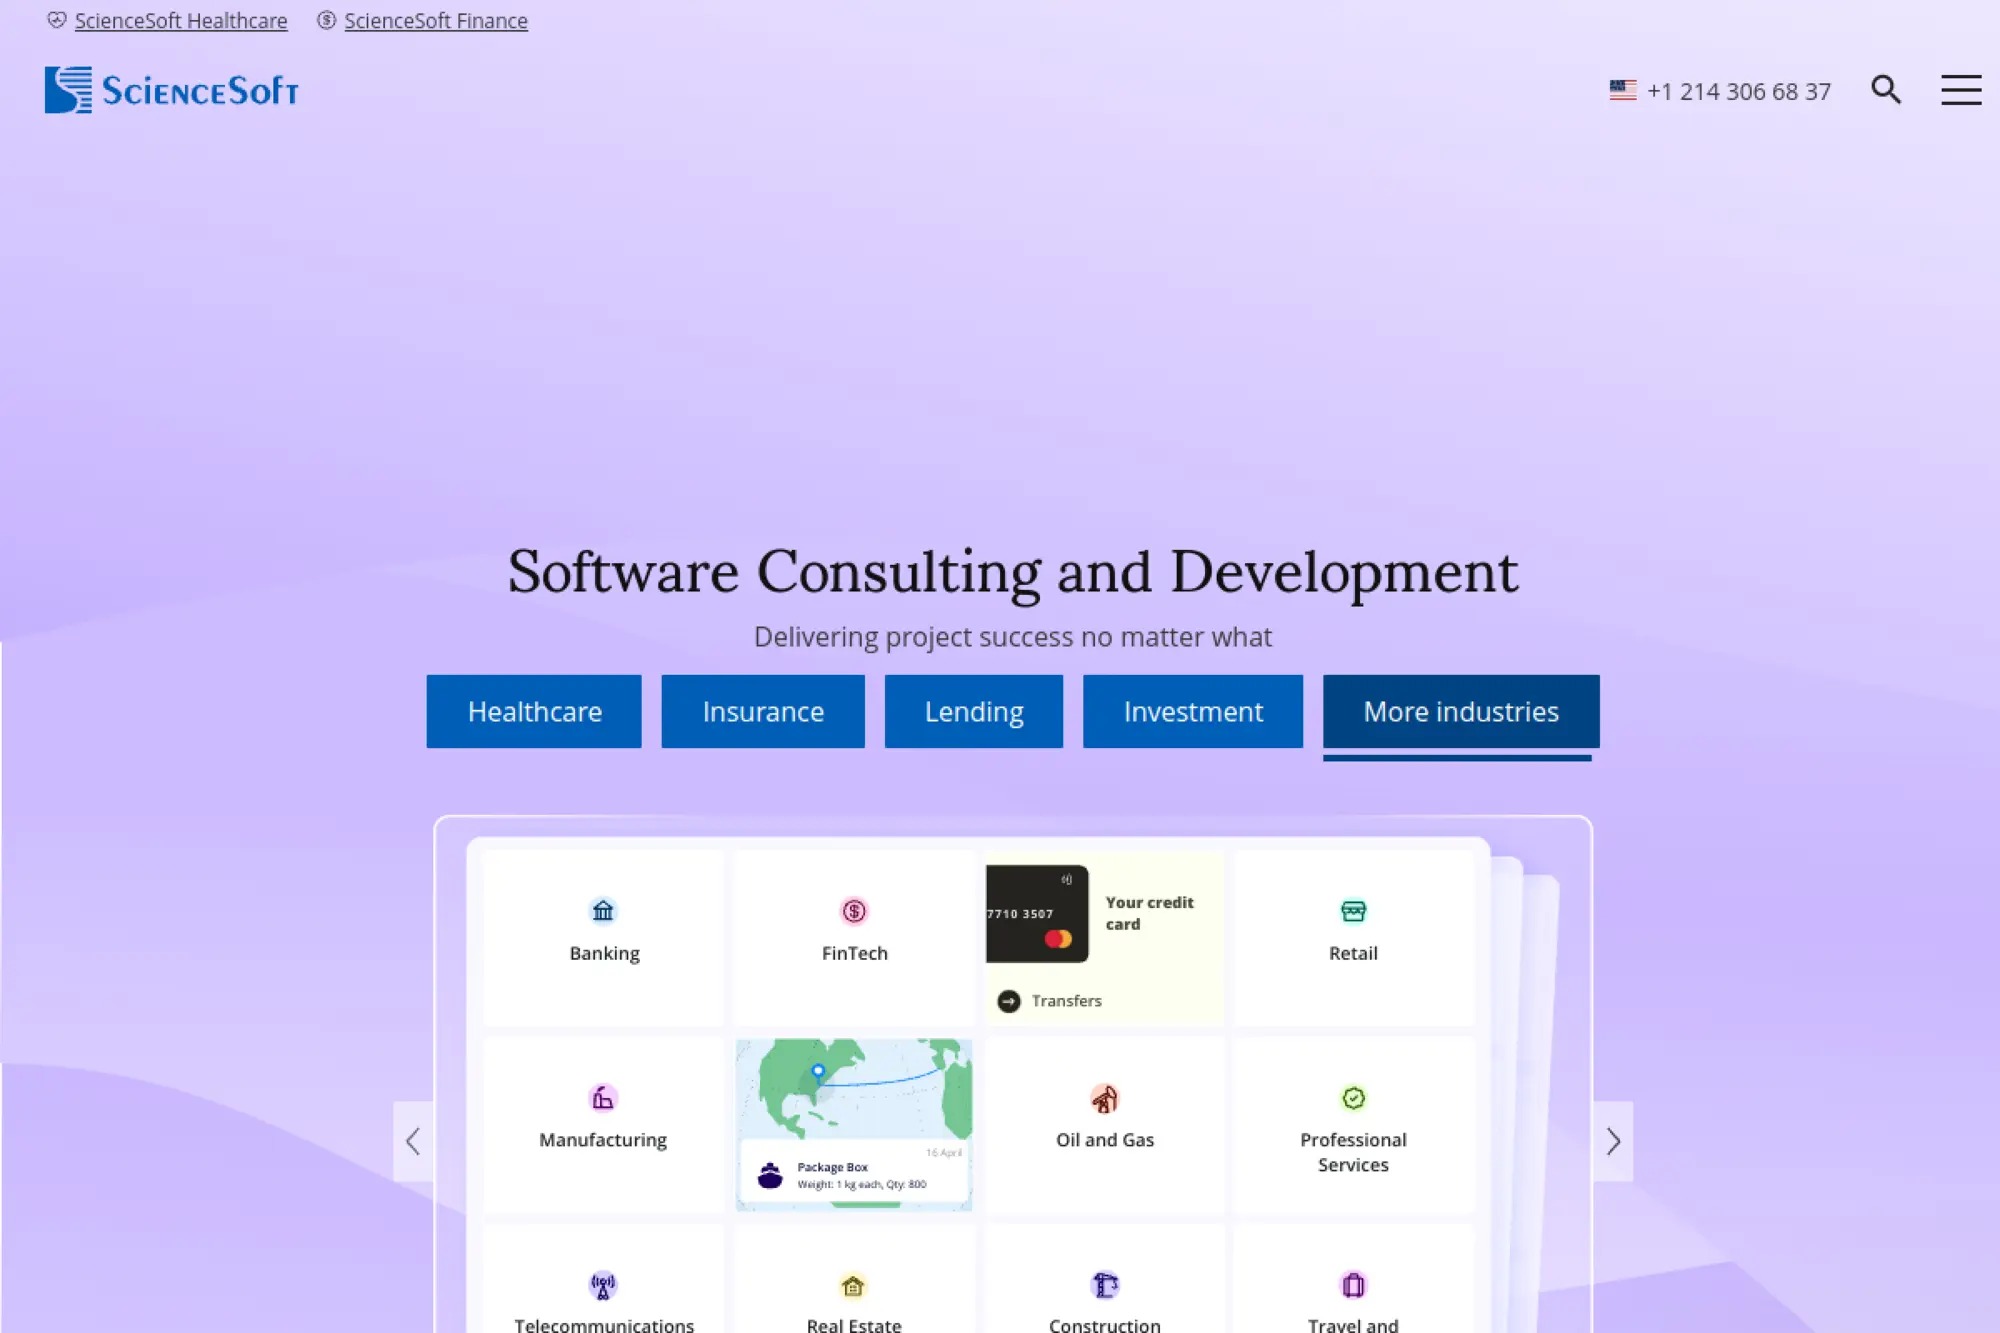The height and width of the screenshot is (1333, 2000).
Task: Click the FinTech dollar icon
Action: pyautogui.click(x=853, y=911)
